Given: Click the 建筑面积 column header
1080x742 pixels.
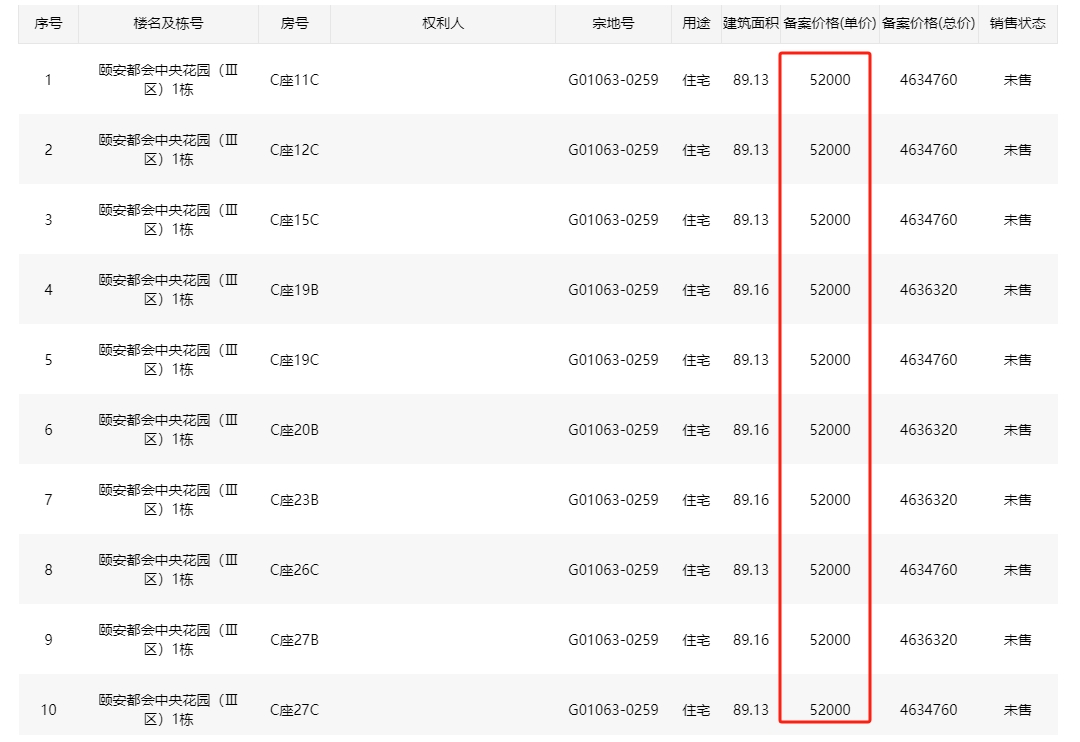Looking at the screenshot, I should (x=750, y=23).
